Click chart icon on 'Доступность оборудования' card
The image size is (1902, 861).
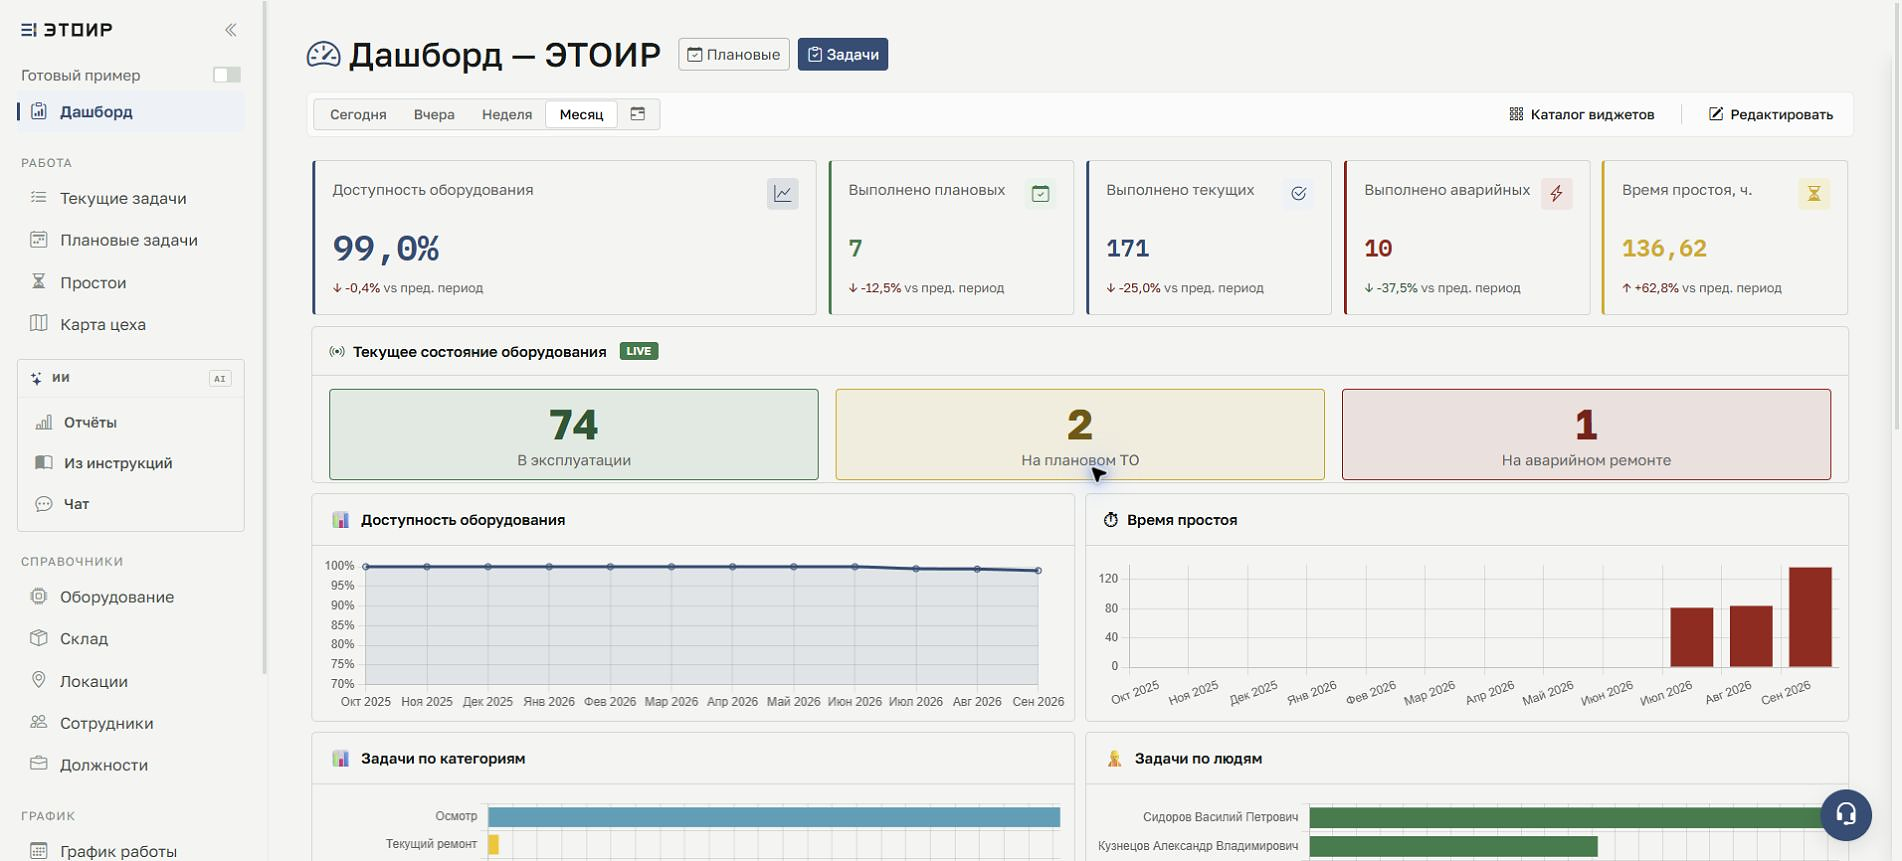783,194
